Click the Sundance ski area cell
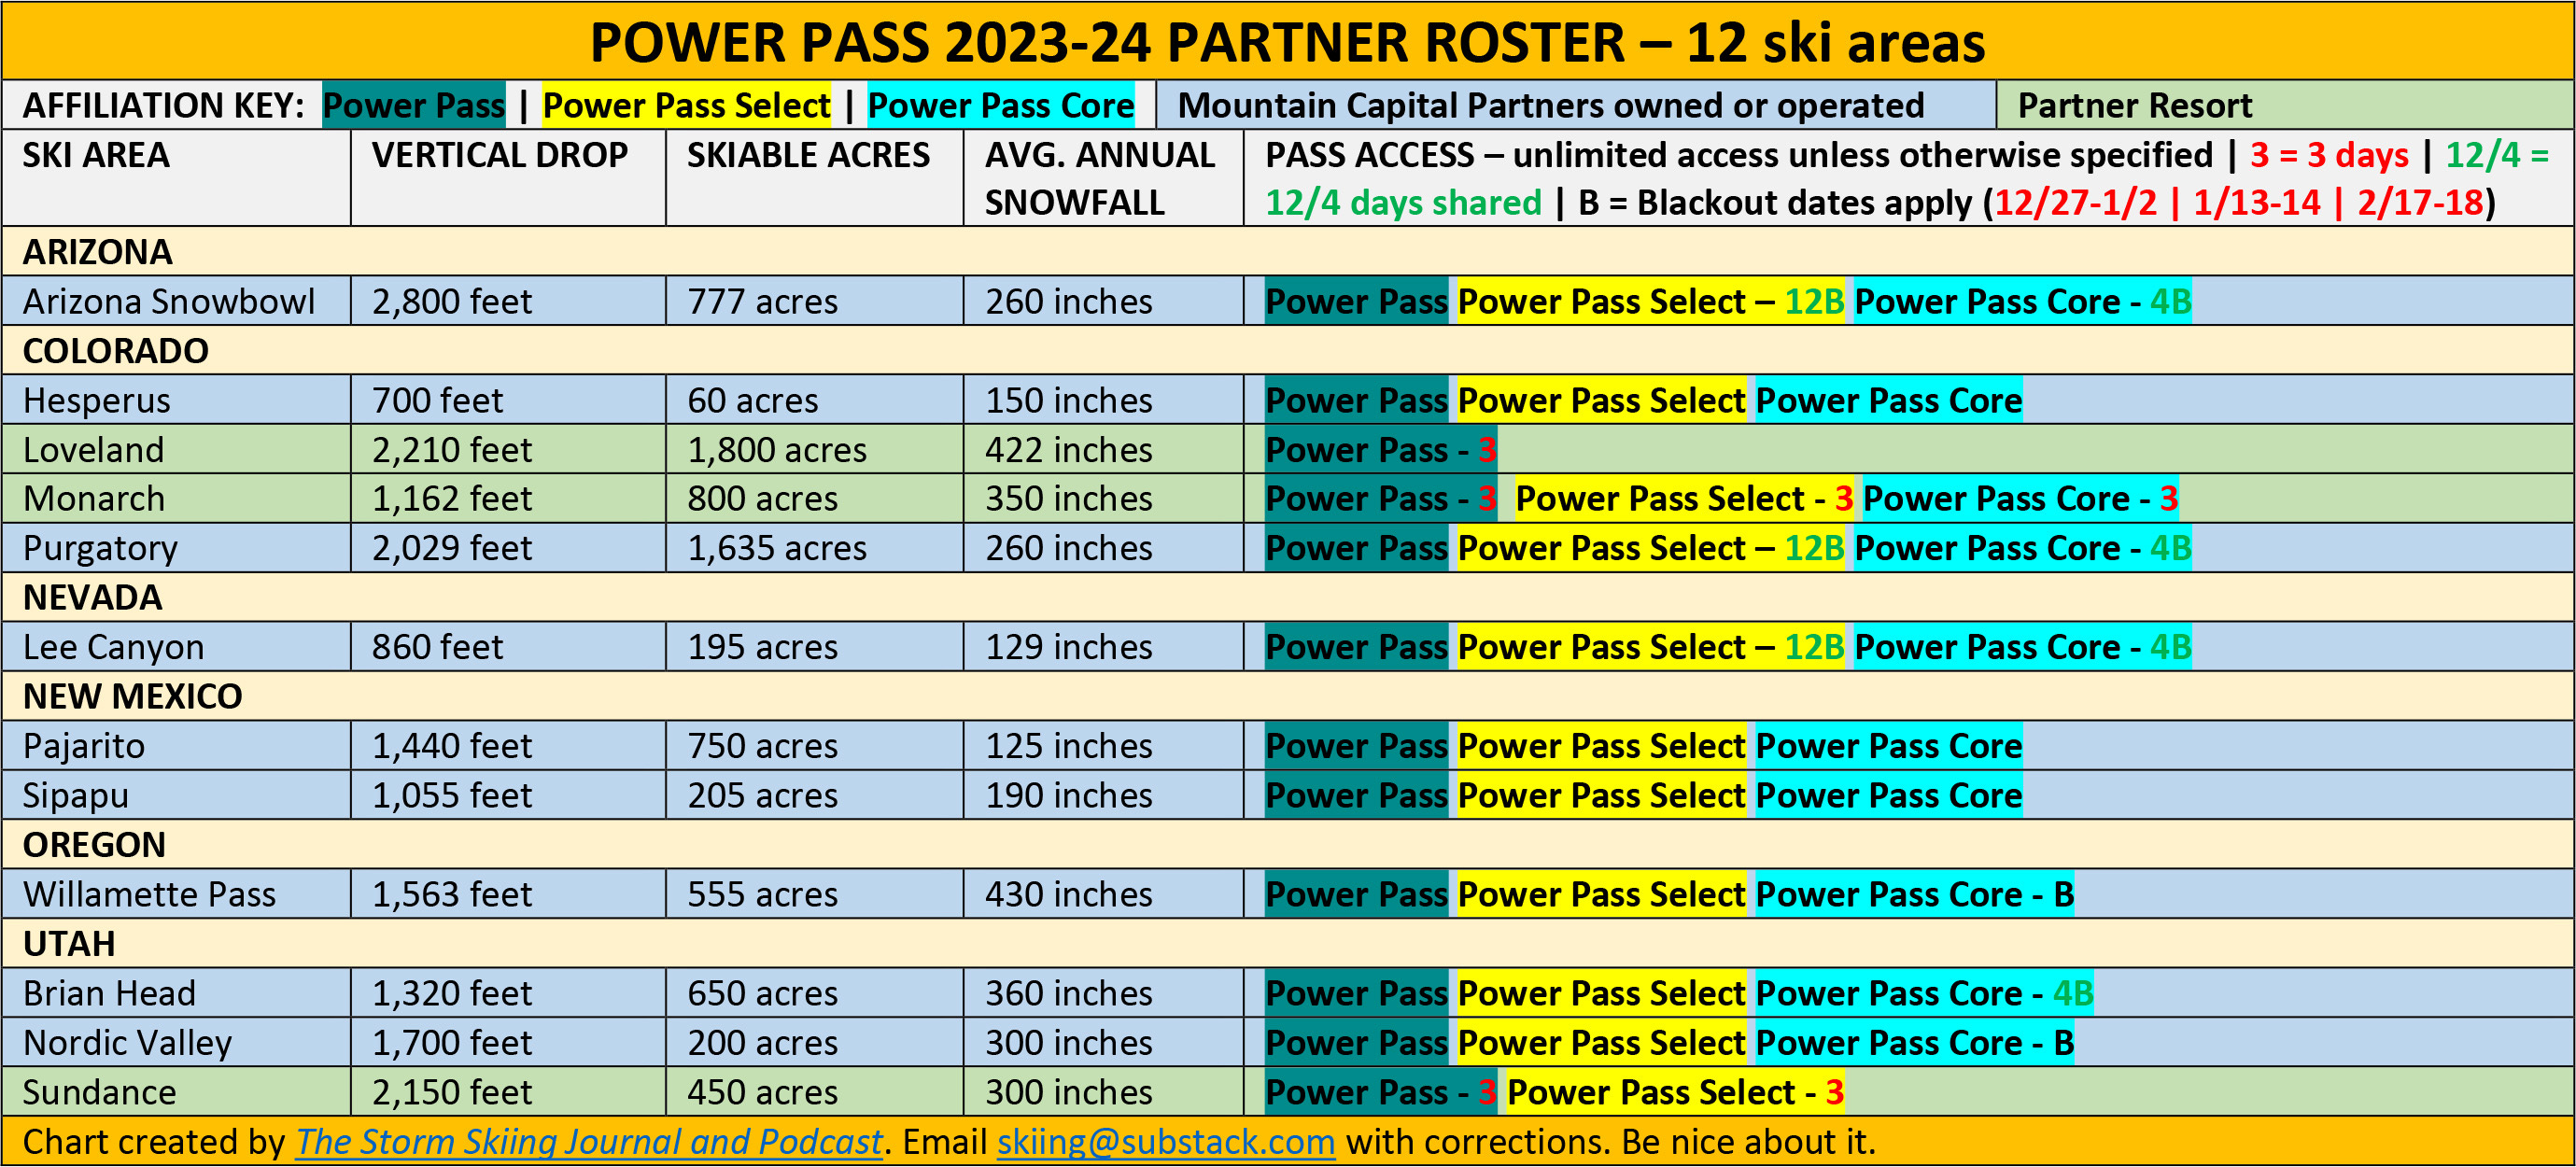The width and height of the screenshot is (2576, 1167). point(100,1092)
